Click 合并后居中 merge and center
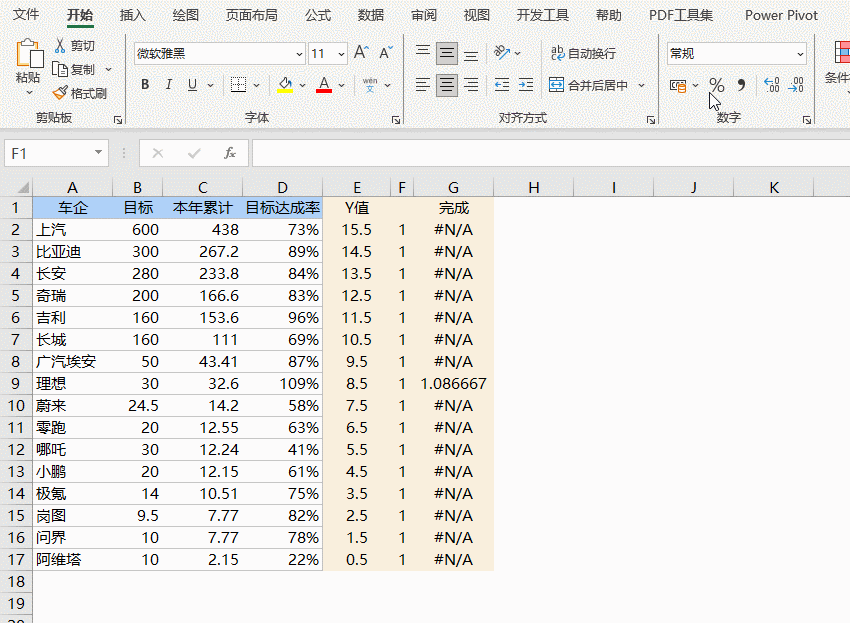Screen dimensions: 850x623 coord(589,85)
